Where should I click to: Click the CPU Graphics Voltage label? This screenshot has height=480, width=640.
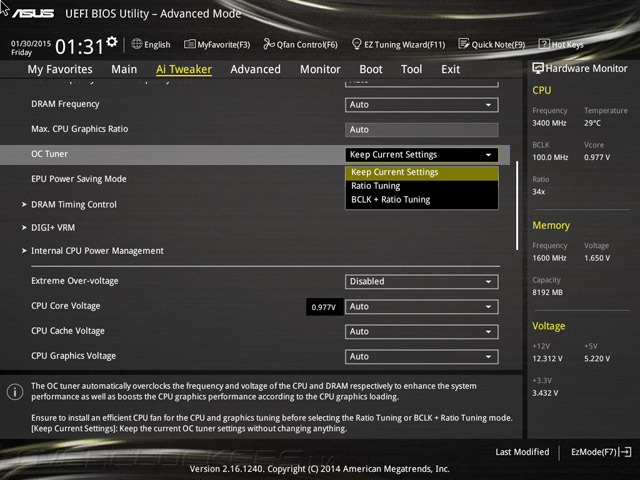[x=73, y=356]
